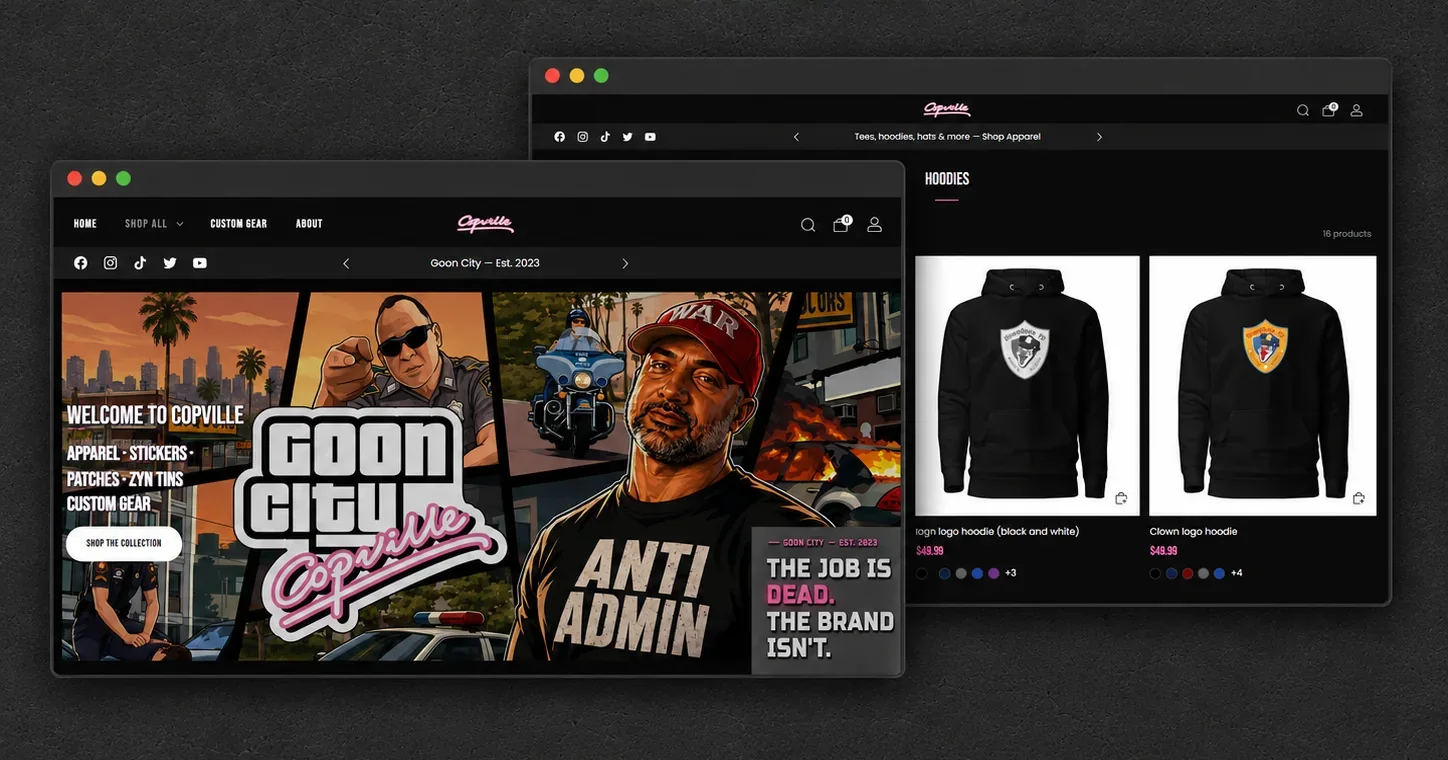
Task: Open account icon in the Hoodies window
Action: pyautogui.click(x=1357, y=110)
